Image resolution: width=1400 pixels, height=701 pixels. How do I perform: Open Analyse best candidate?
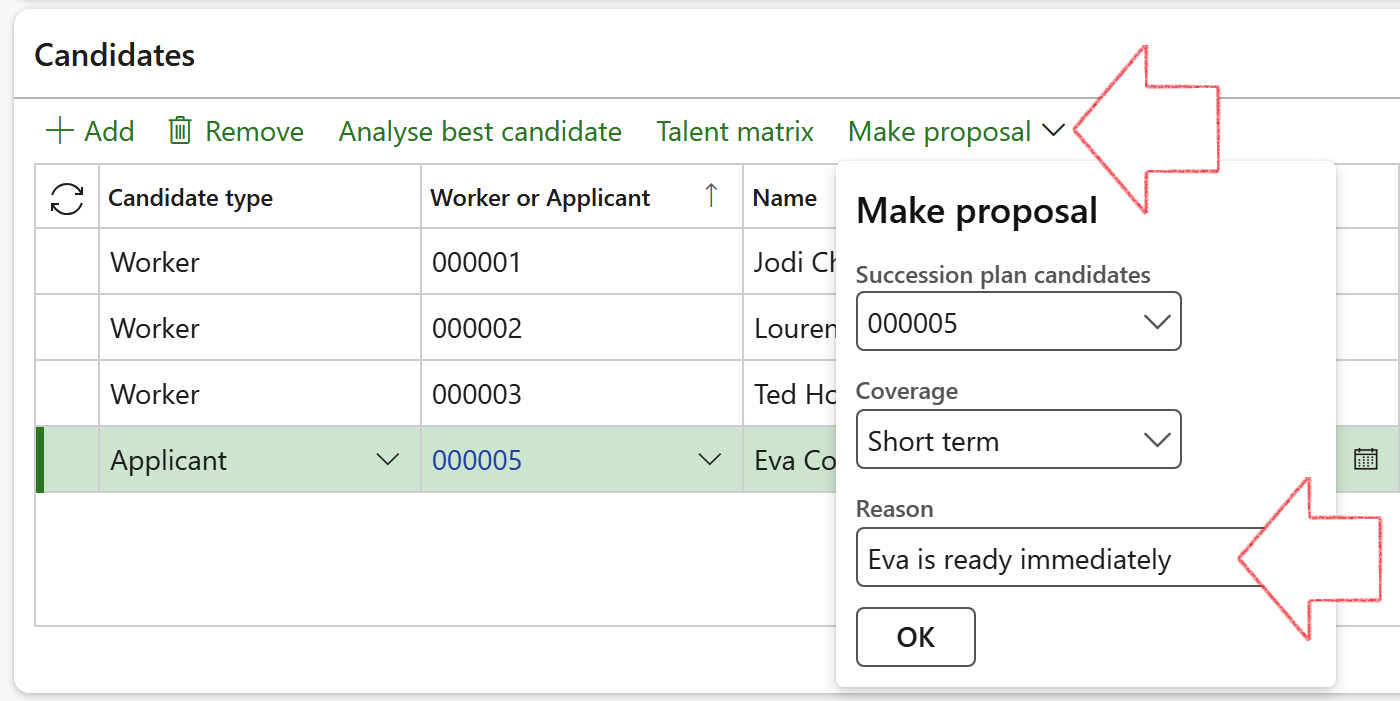pyautogui.click(x=480, y=131)
